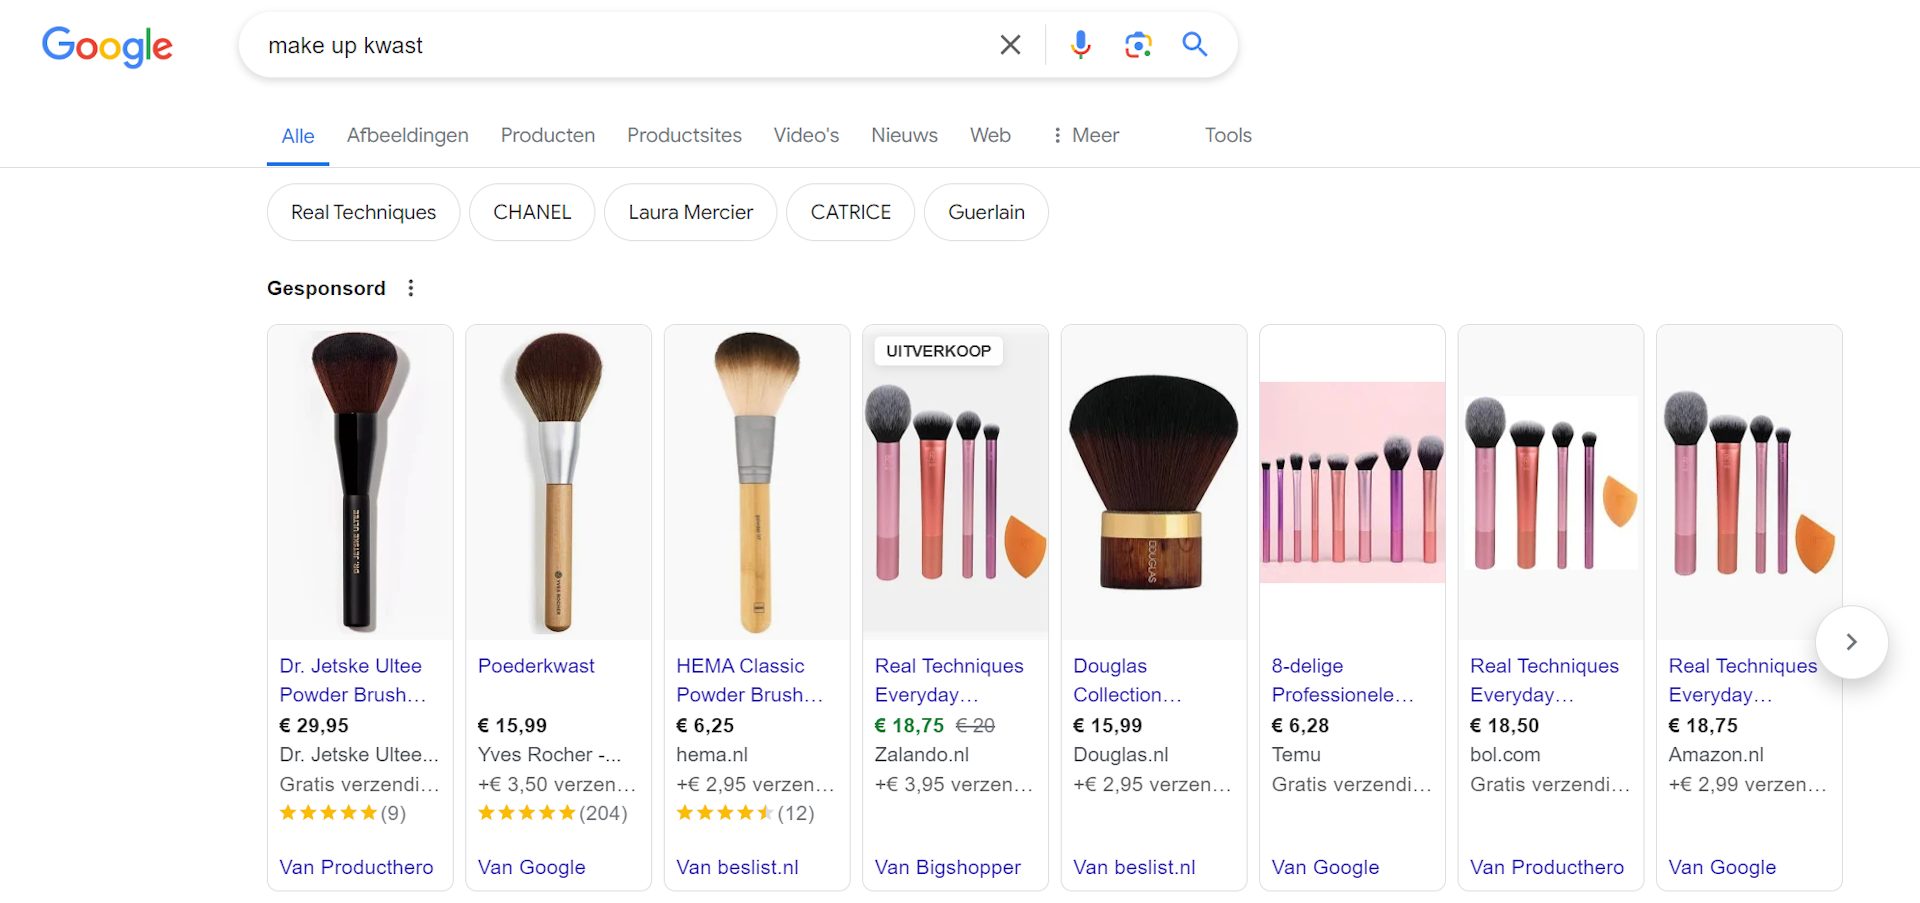This screenshot has height=903, width=1920.
Task: Click 'Van beslist.nl' under Douglas Collection
Action: [1134, 867]
